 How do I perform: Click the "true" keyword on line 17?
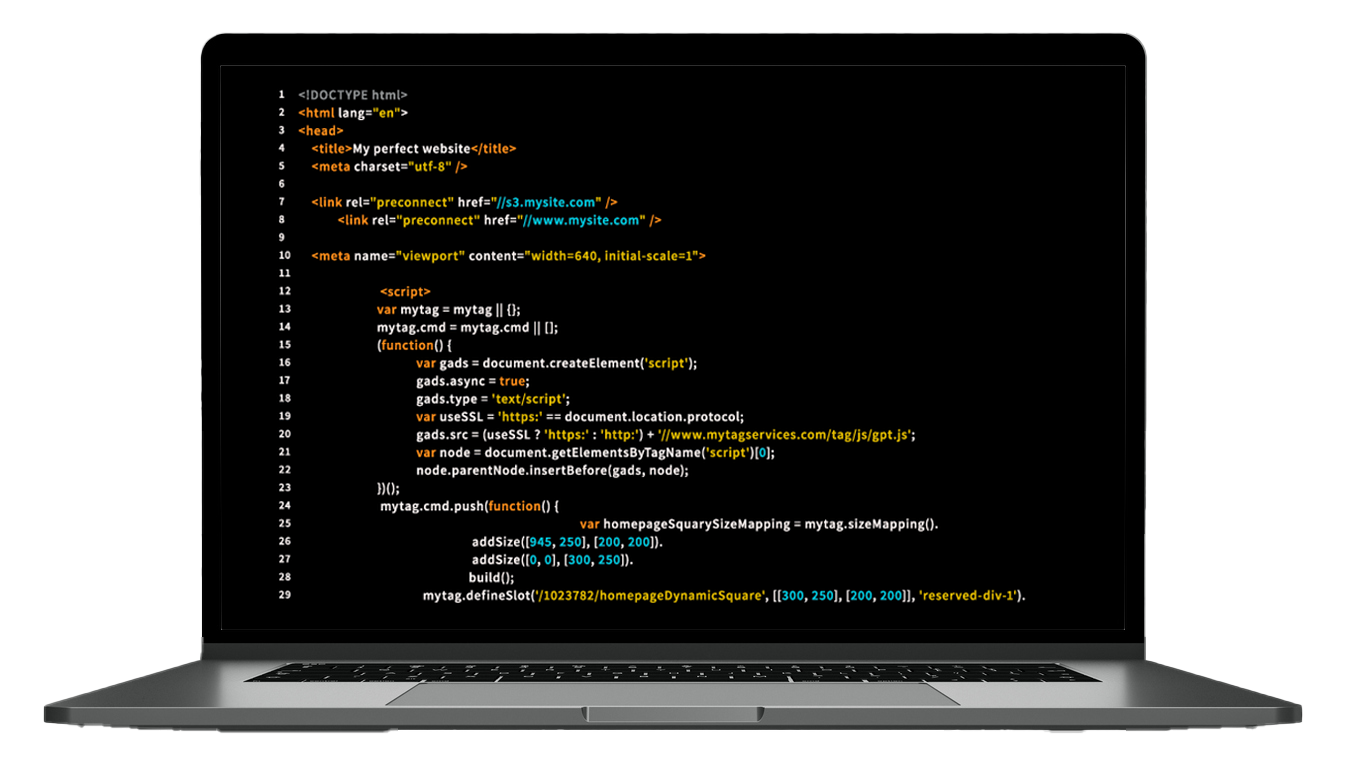tap(512, 381)
